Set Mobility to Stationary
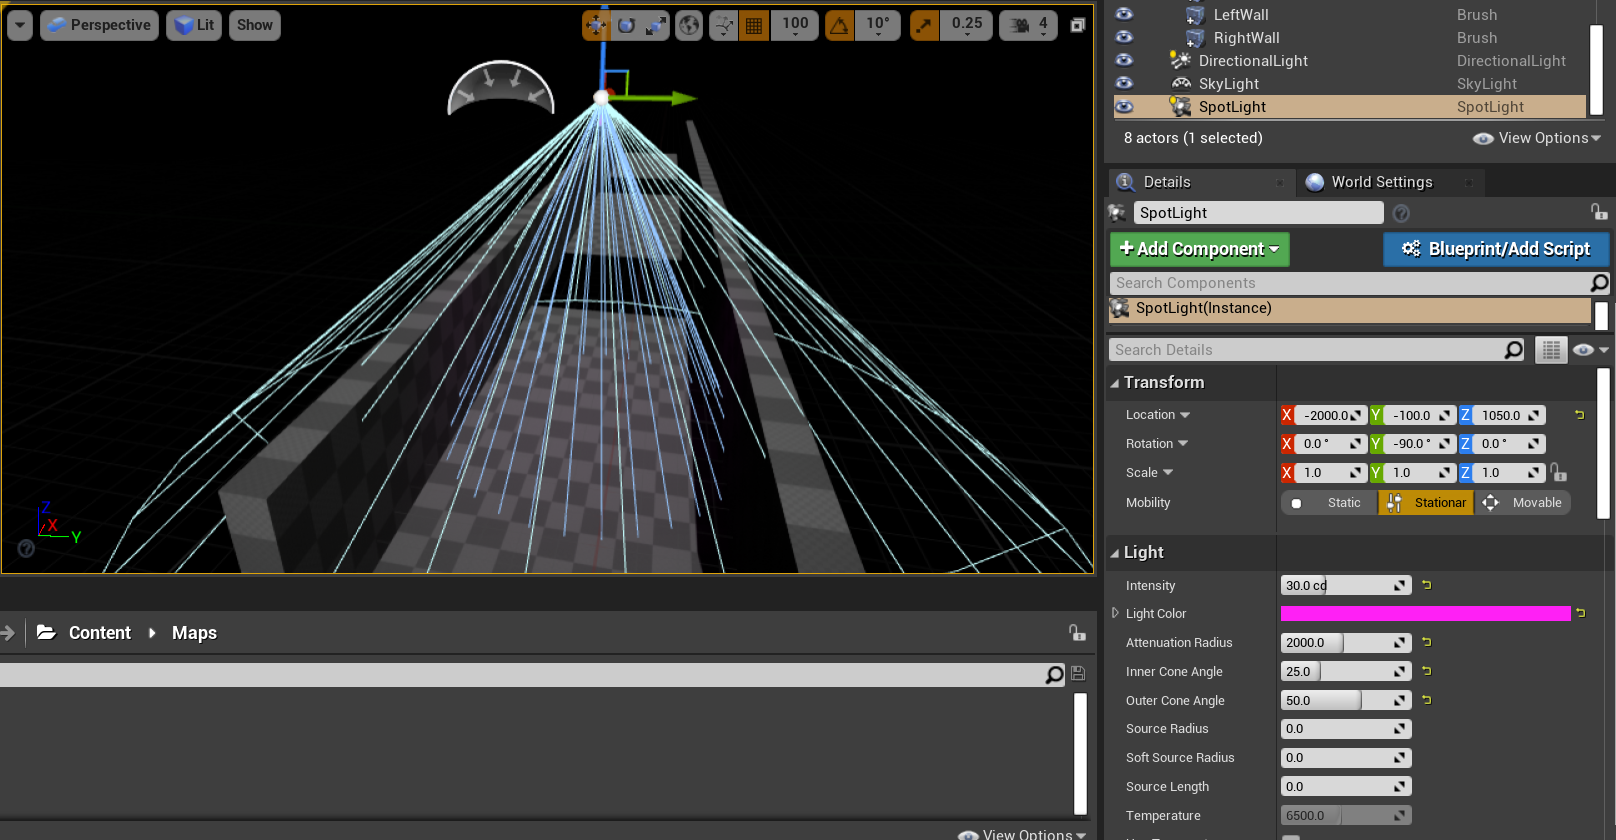The width and height of the screenshot is (1616, 840). click(1426, 503)
